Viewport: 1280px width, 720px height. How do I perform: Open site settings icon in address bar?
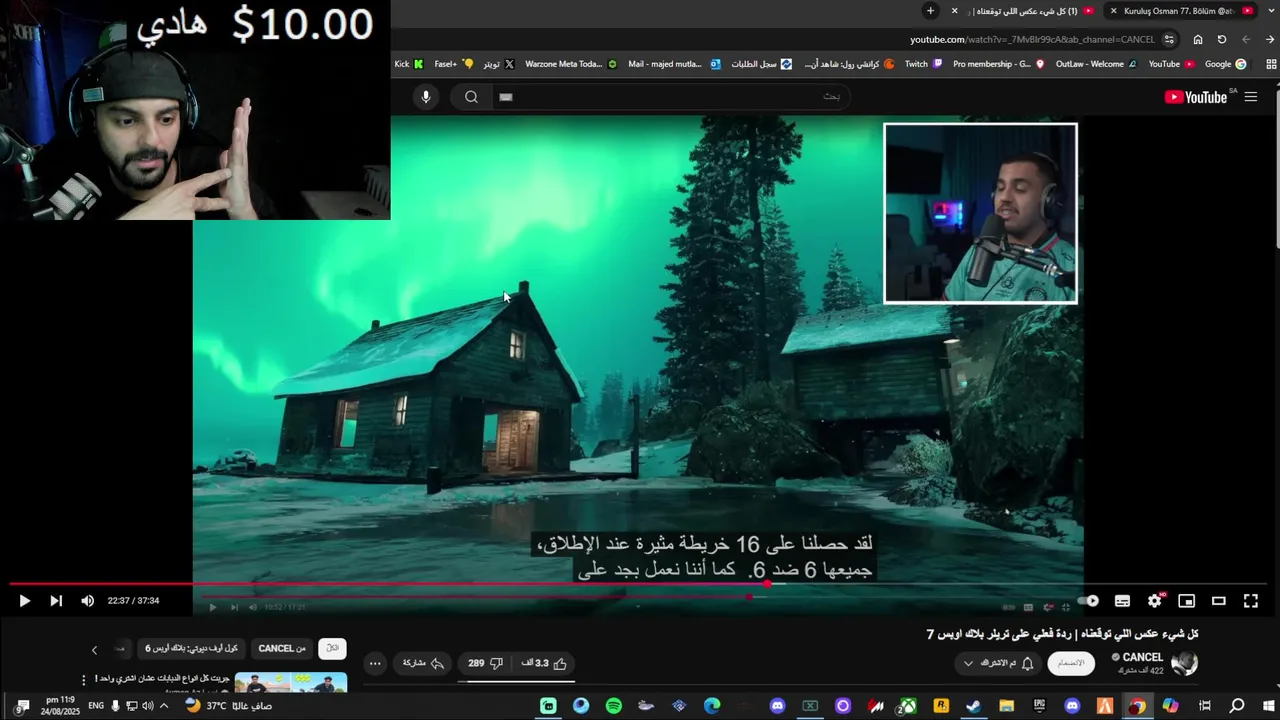click(1169, 39)
